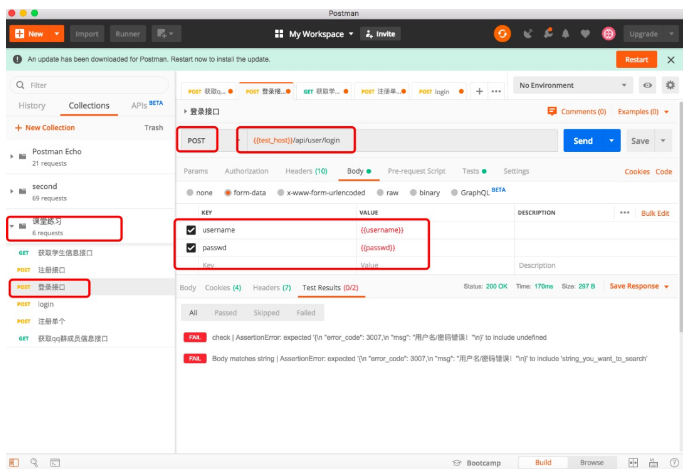The height and width of the screenshot is (475, 689).
Task: Open the Comments (0) icon link
Action: [577, 112]
